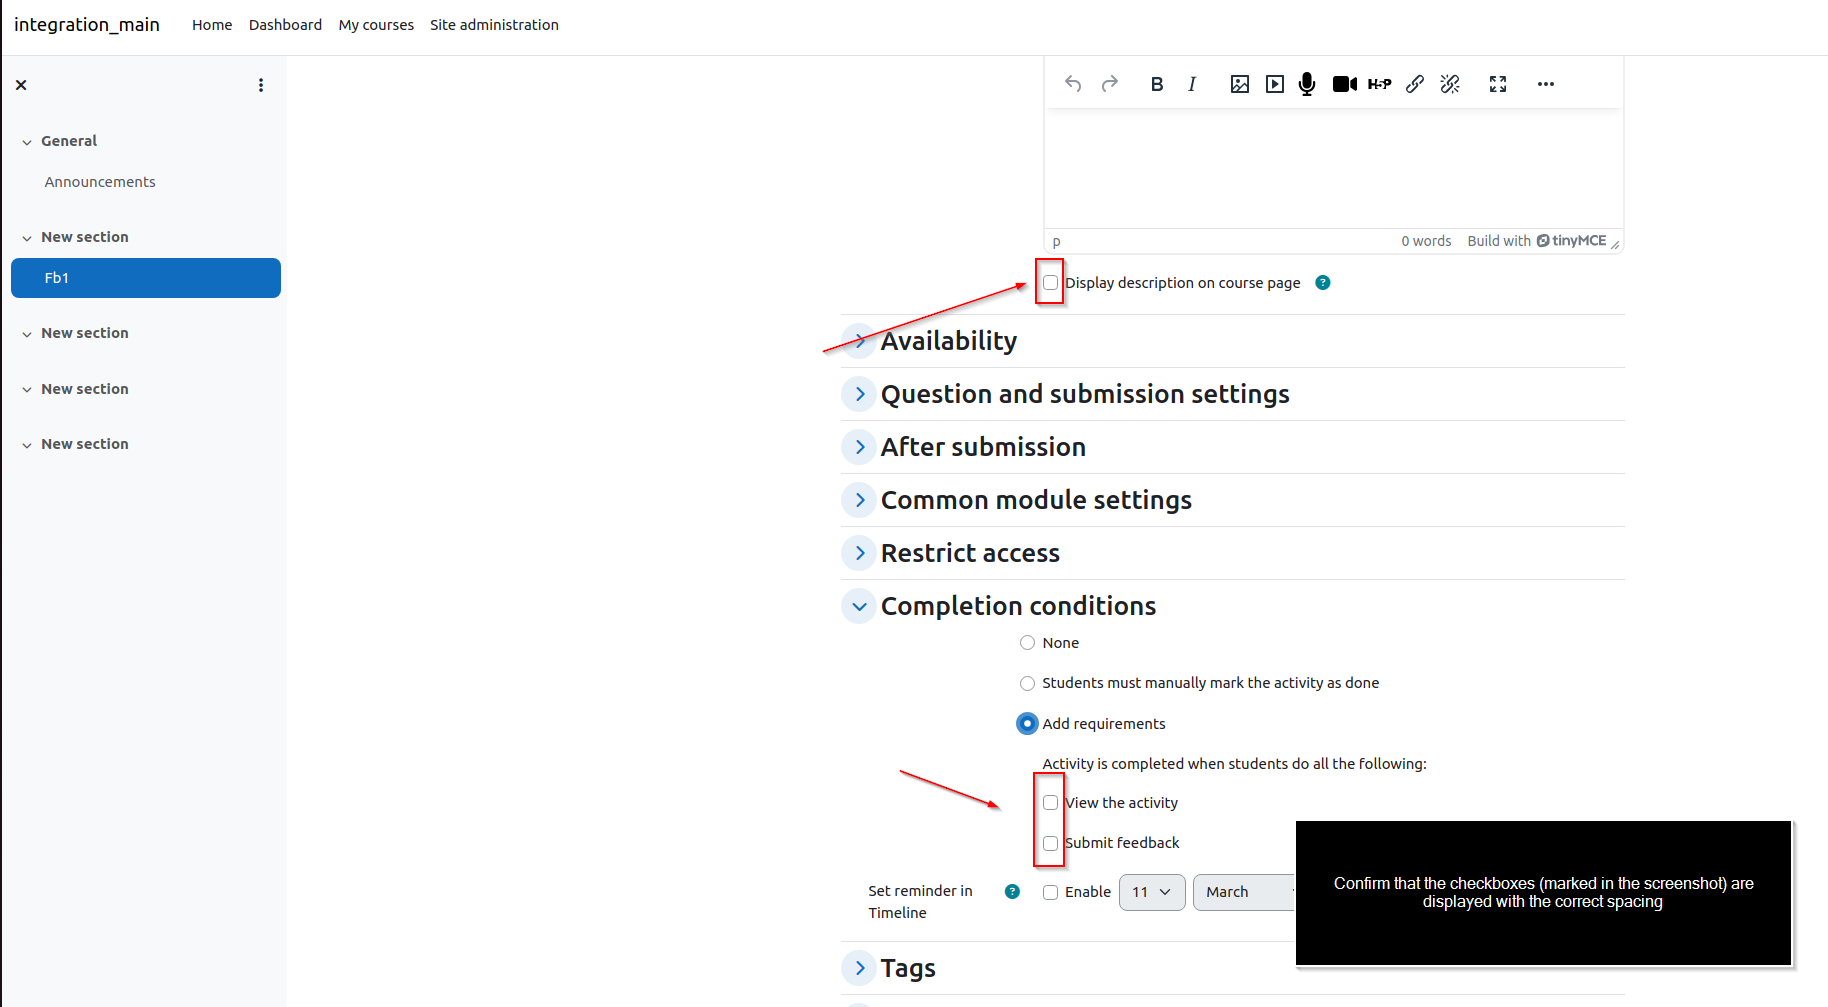Open Announcements in the course index

coord(100,182)
